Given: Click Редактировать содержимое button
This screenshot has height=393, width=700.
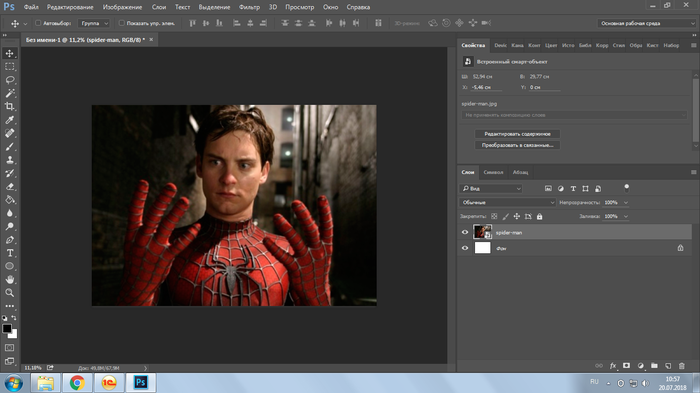Looking at the screenshot, I should tap(517, 134).
